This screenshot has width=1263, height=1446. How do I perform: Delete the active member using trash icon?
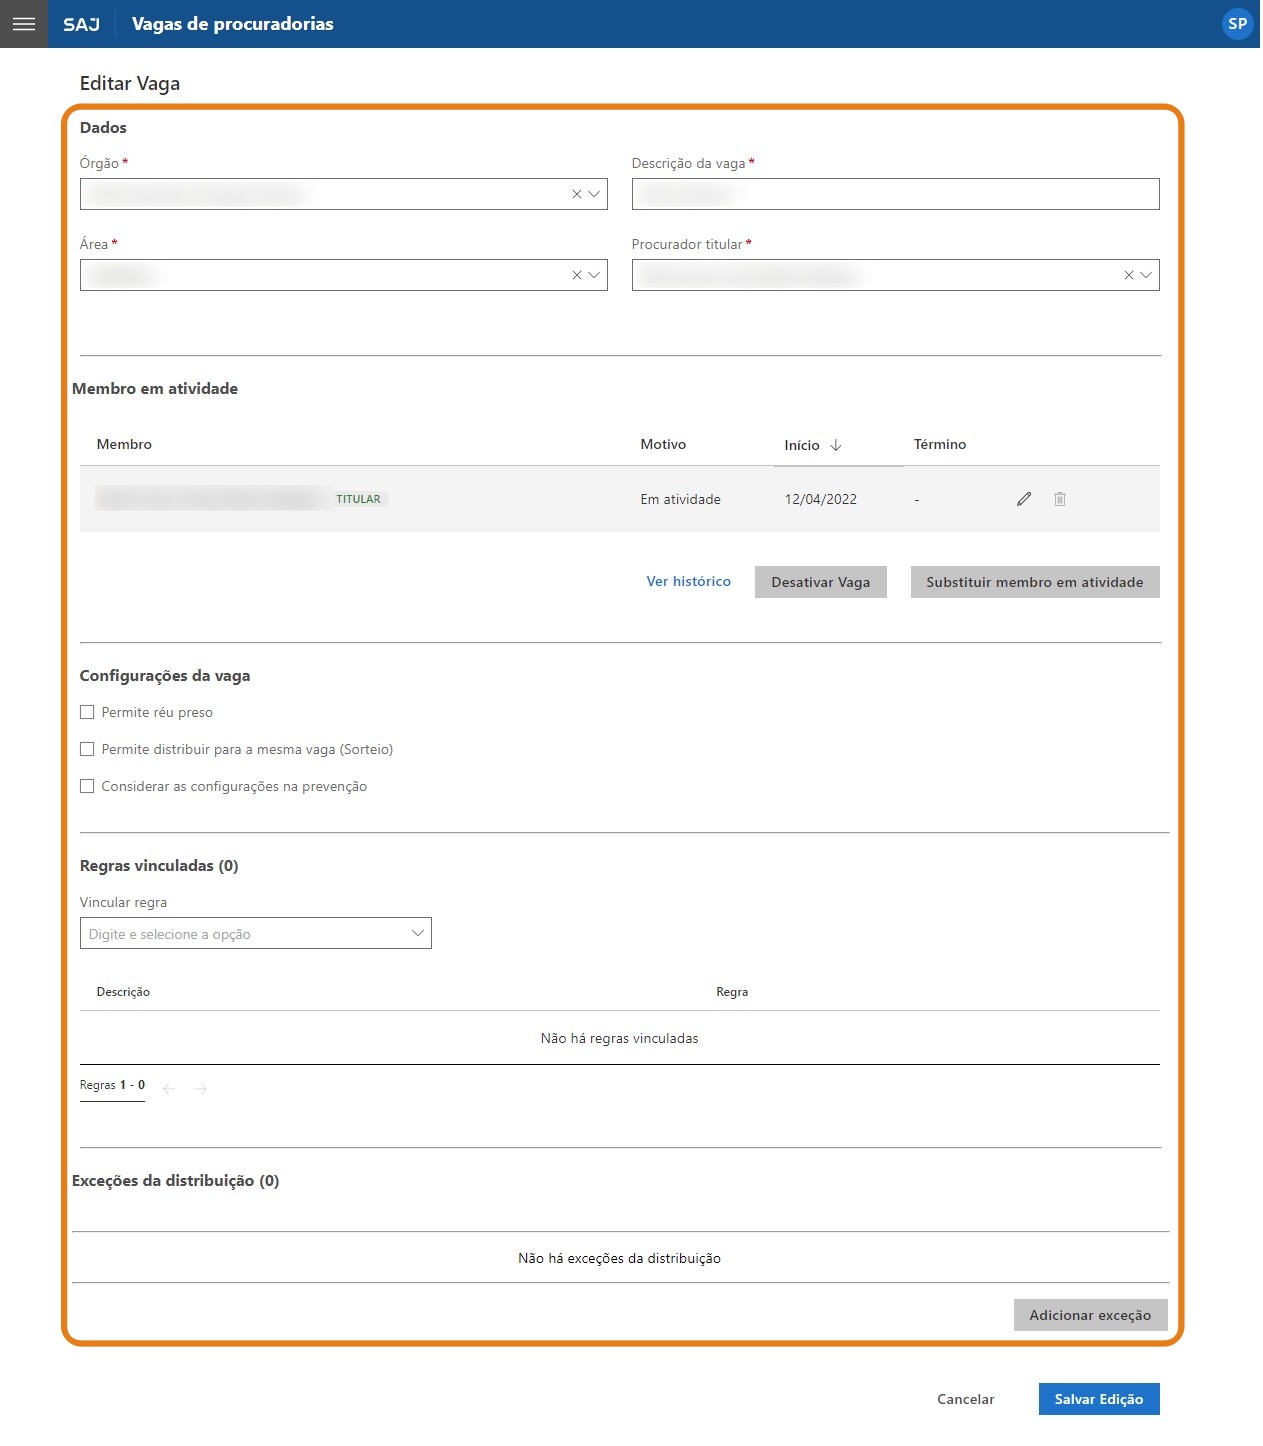click(1060, 499)
